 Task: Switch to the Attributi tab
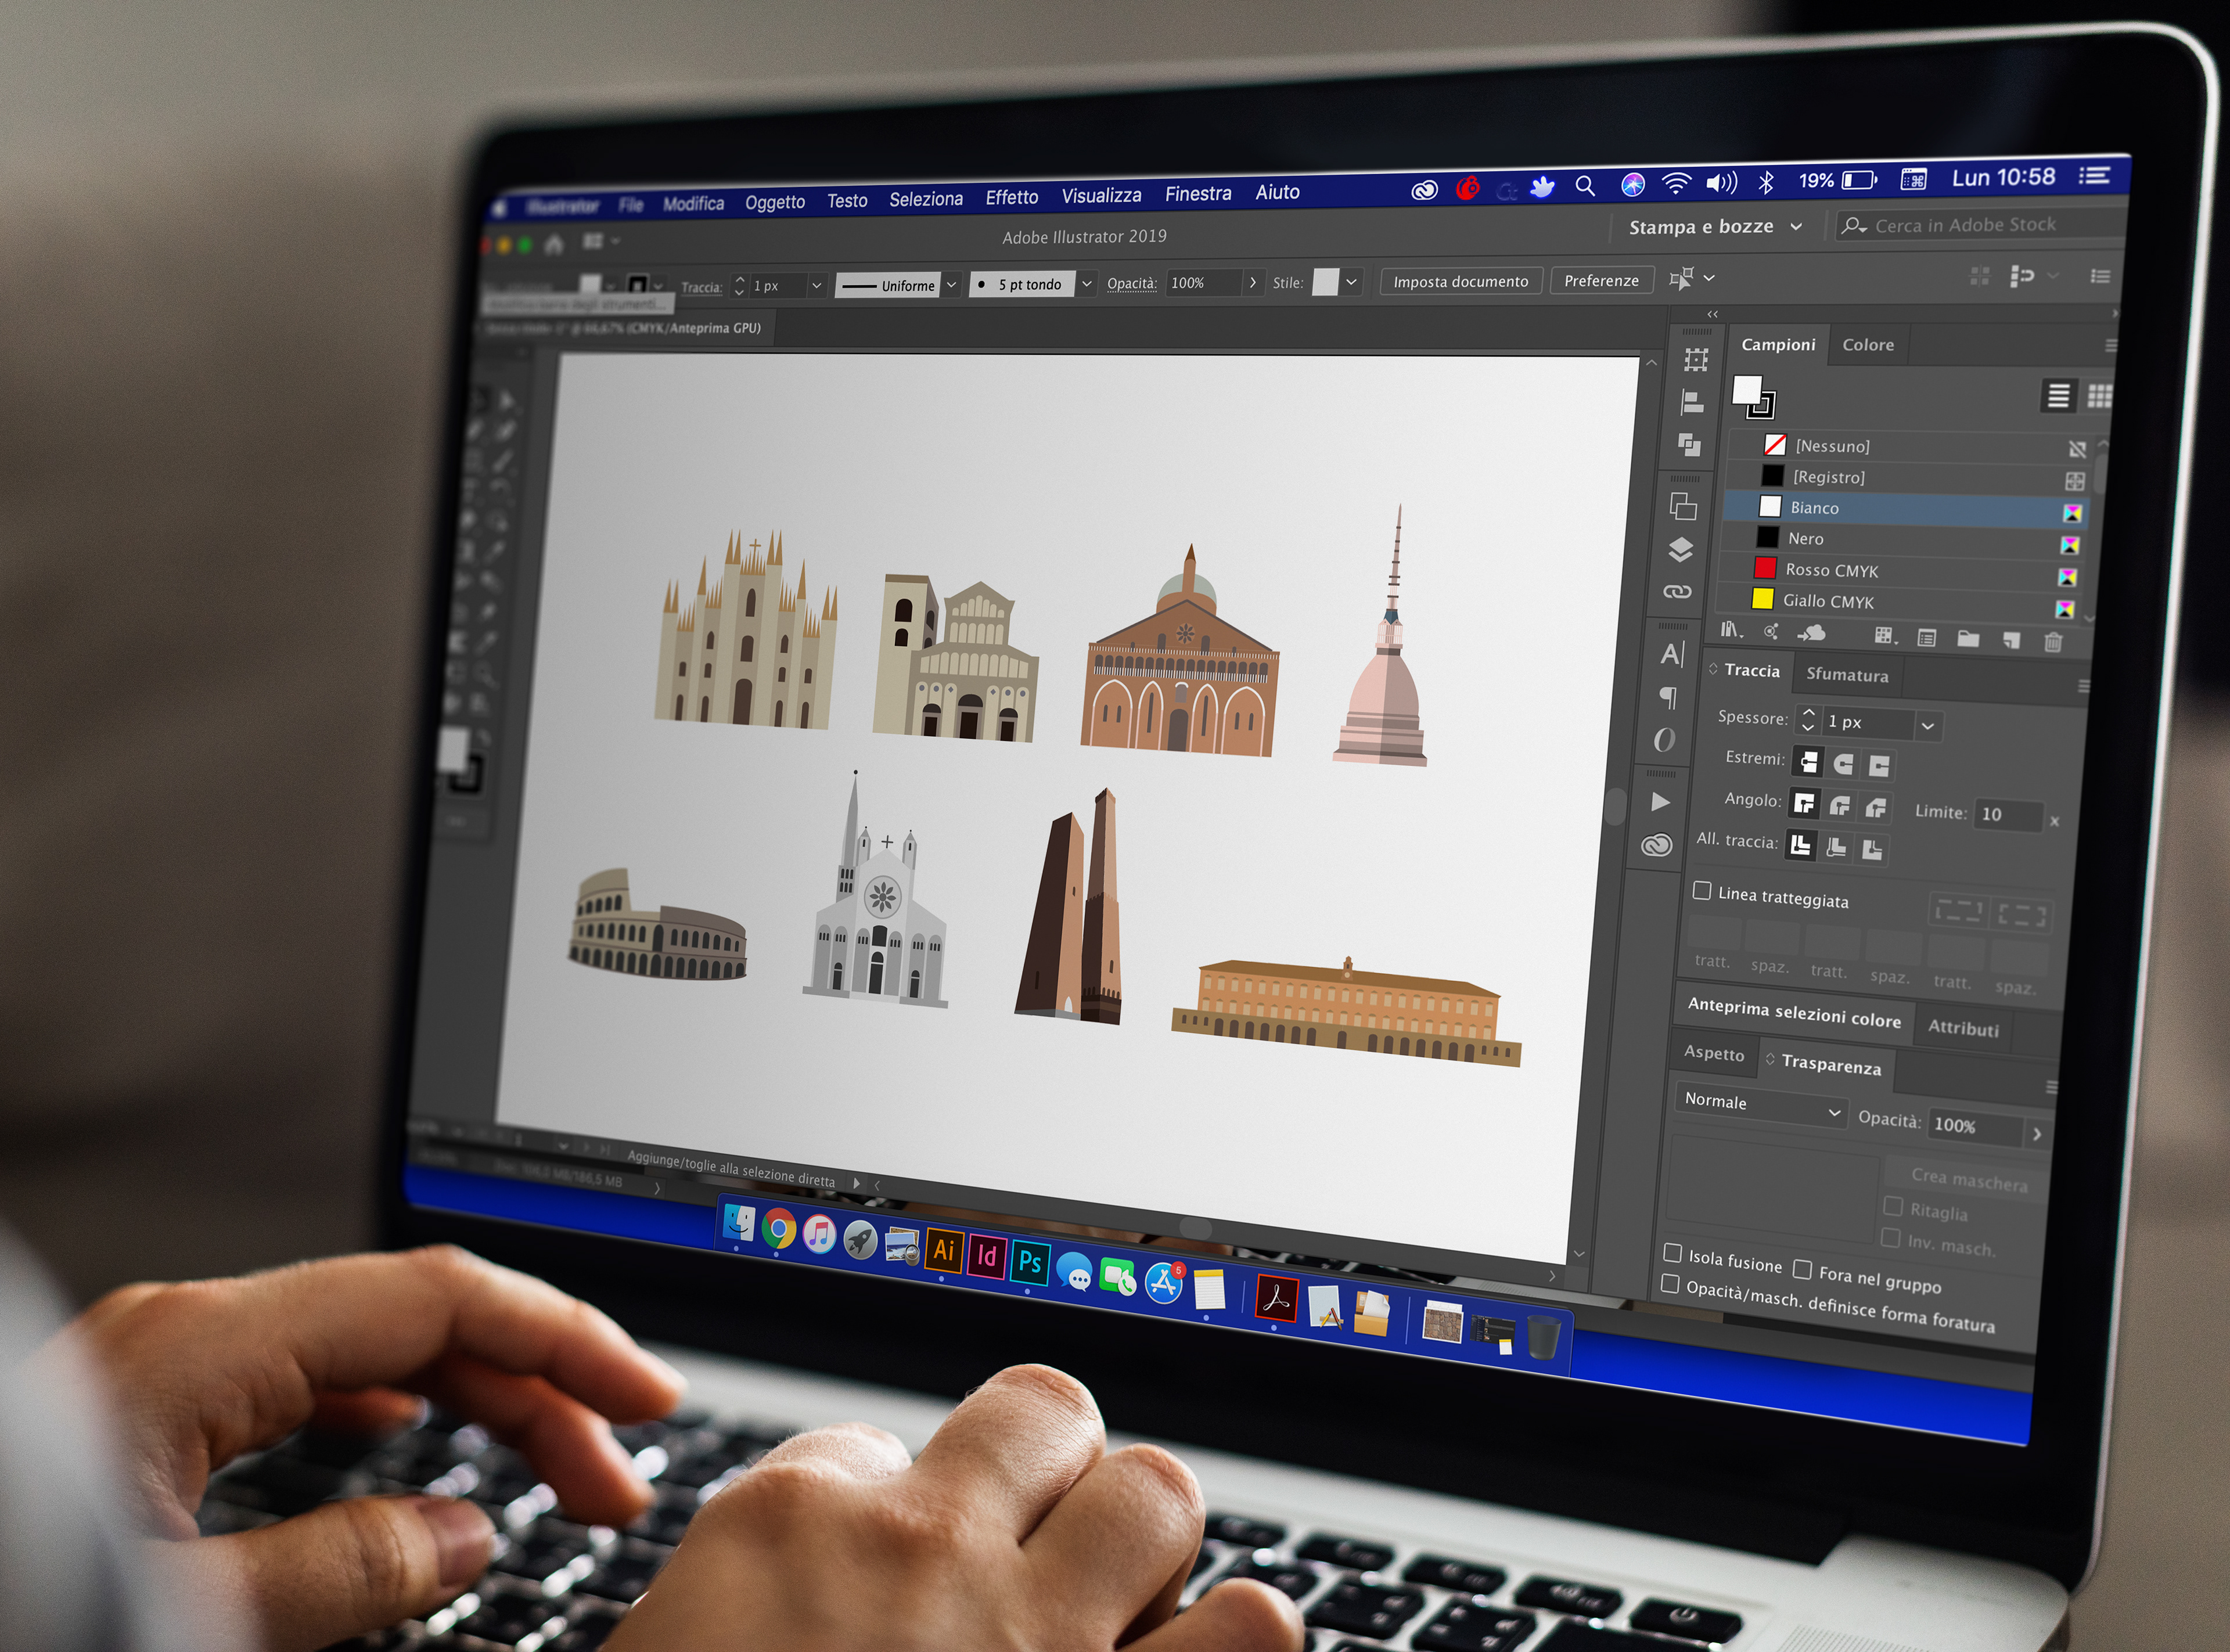[x=1963, y=1028]
